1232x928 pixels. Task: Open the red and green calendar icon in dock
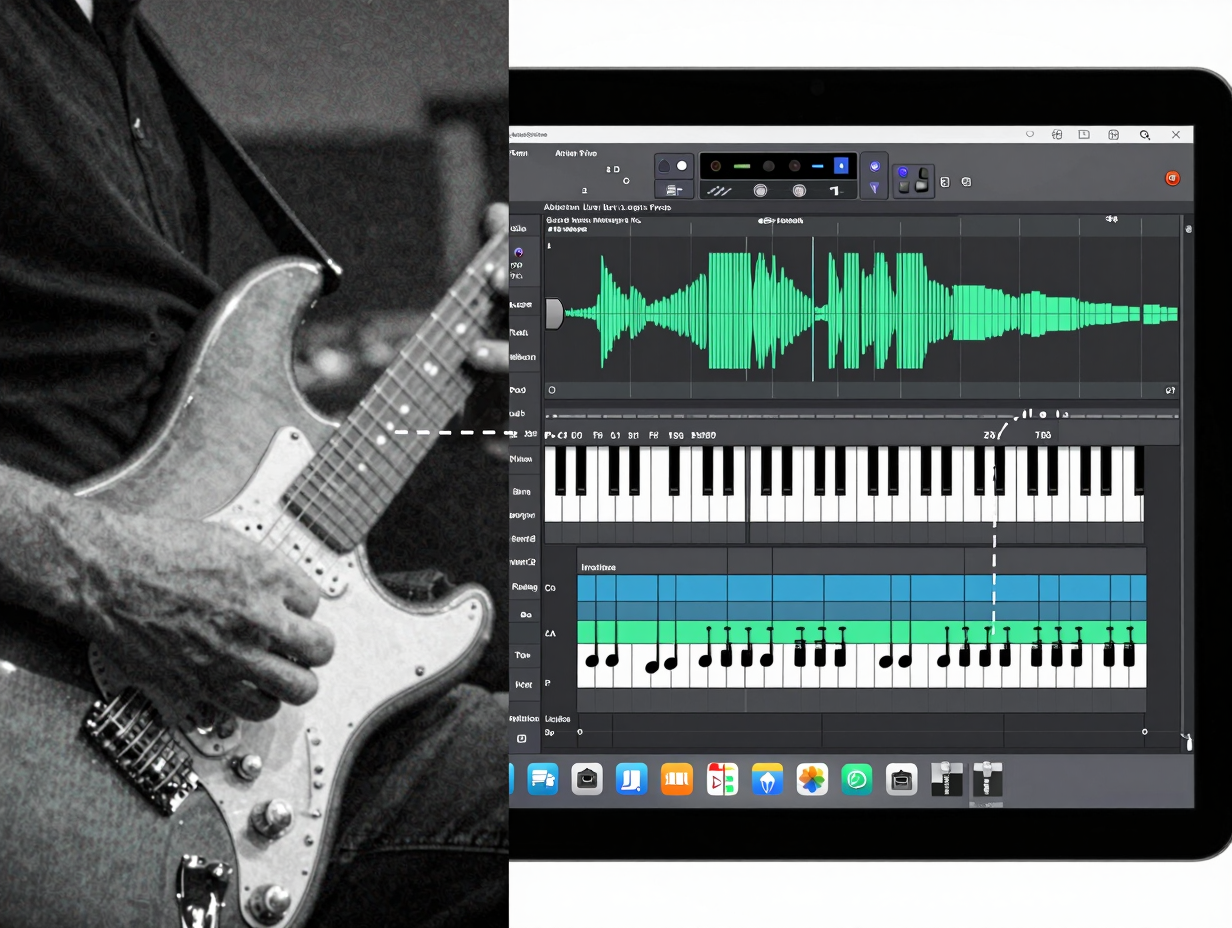point(722,779)
